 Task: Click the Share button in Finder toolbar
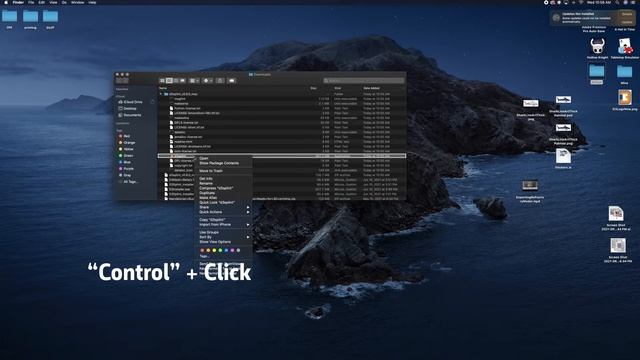(x=220, y=81)
